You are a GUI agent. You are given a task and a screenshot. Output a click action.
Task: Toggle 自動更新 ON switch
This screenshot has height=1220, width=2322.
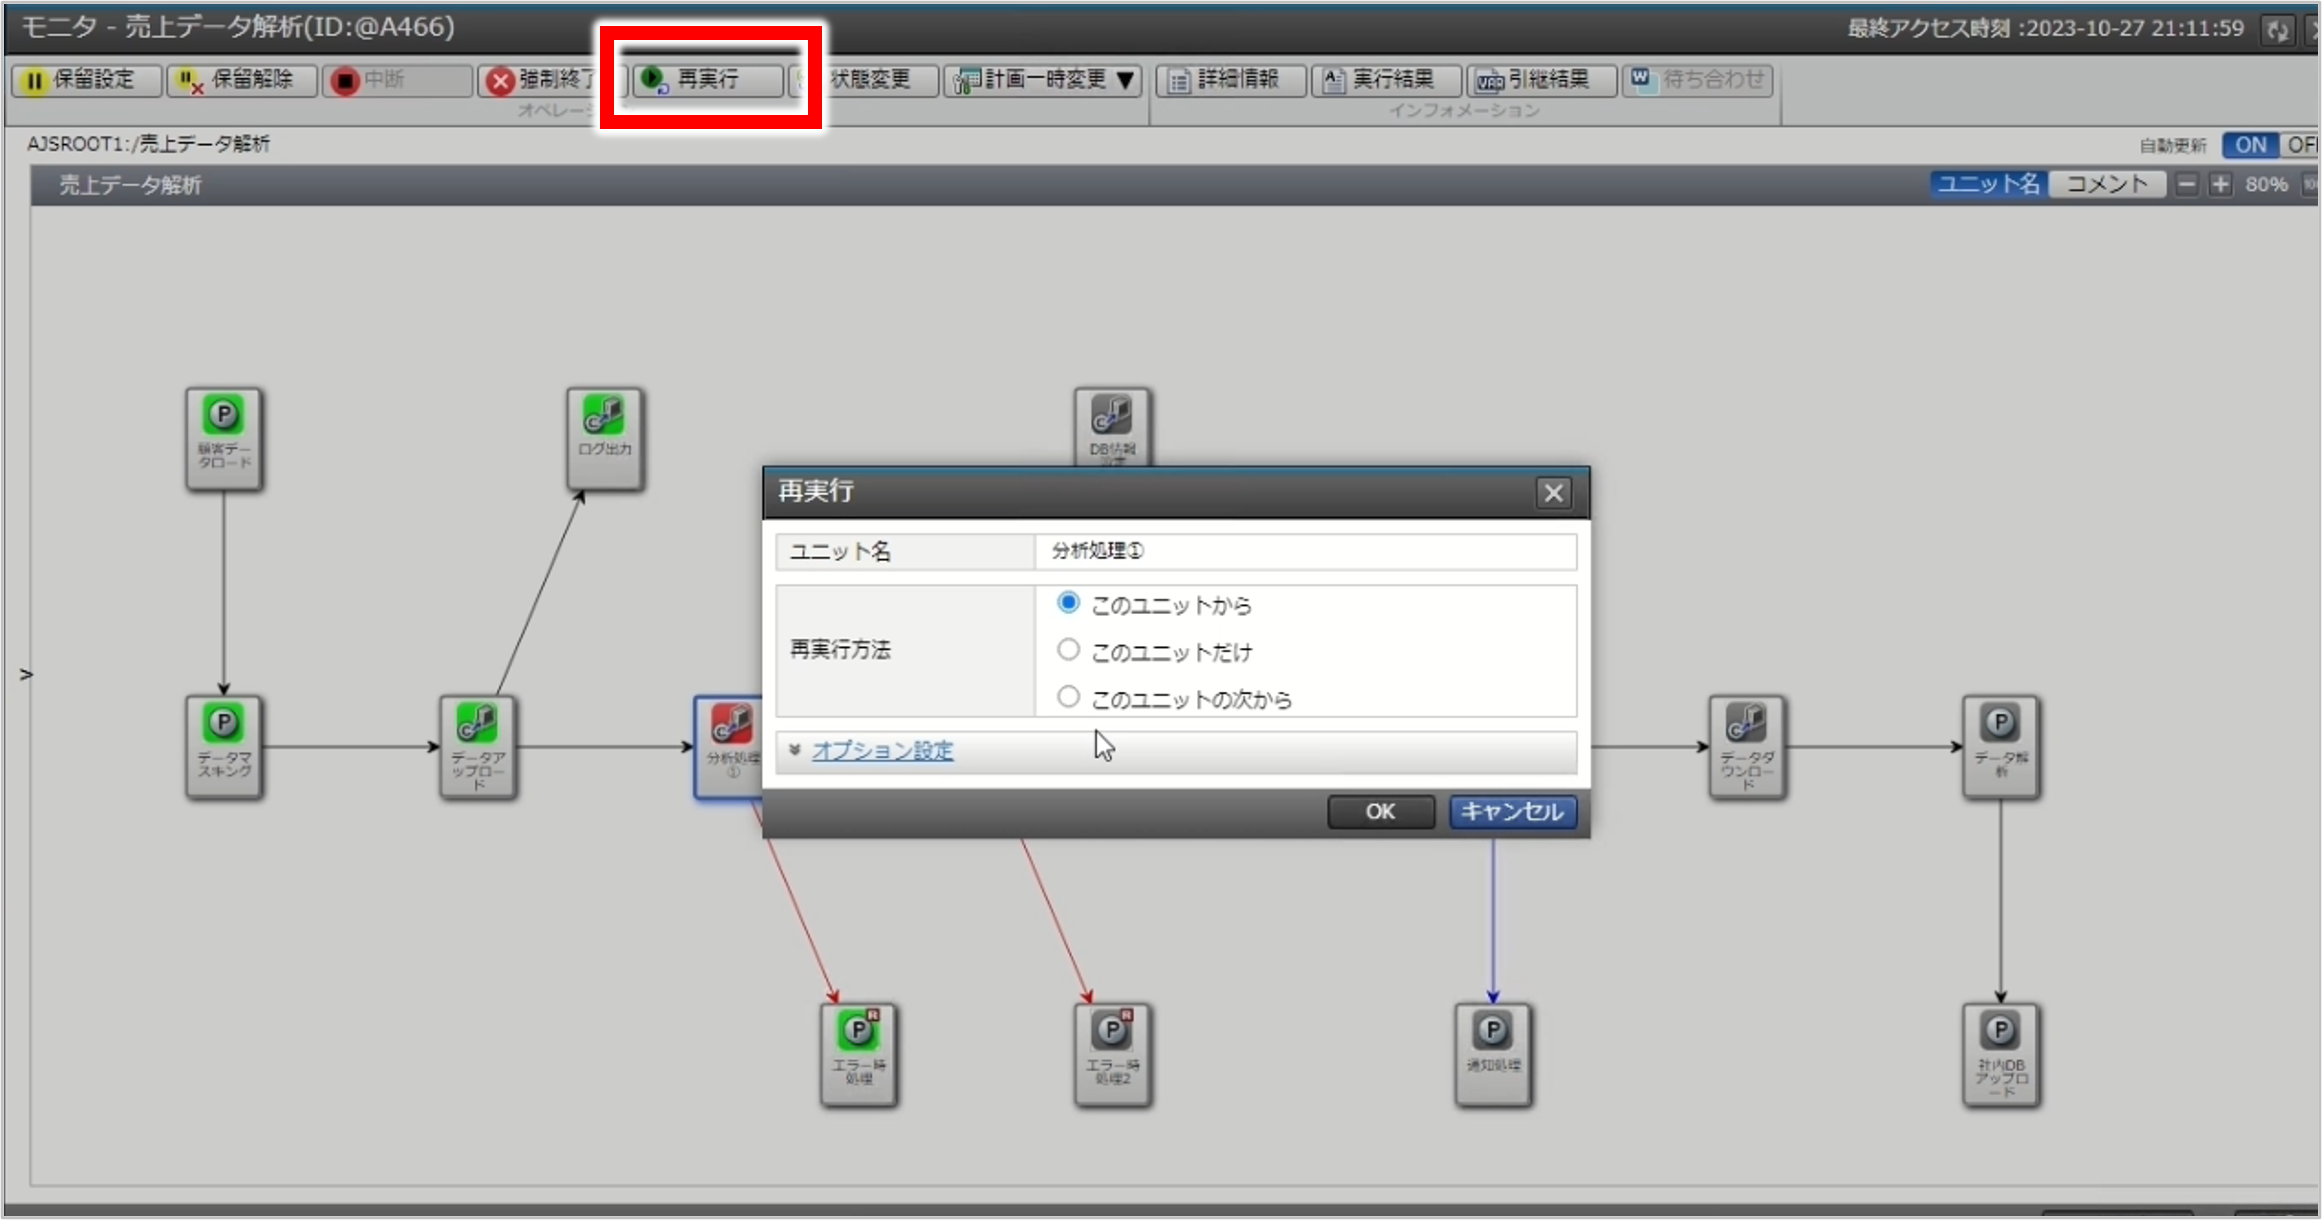coord(2254,143)
